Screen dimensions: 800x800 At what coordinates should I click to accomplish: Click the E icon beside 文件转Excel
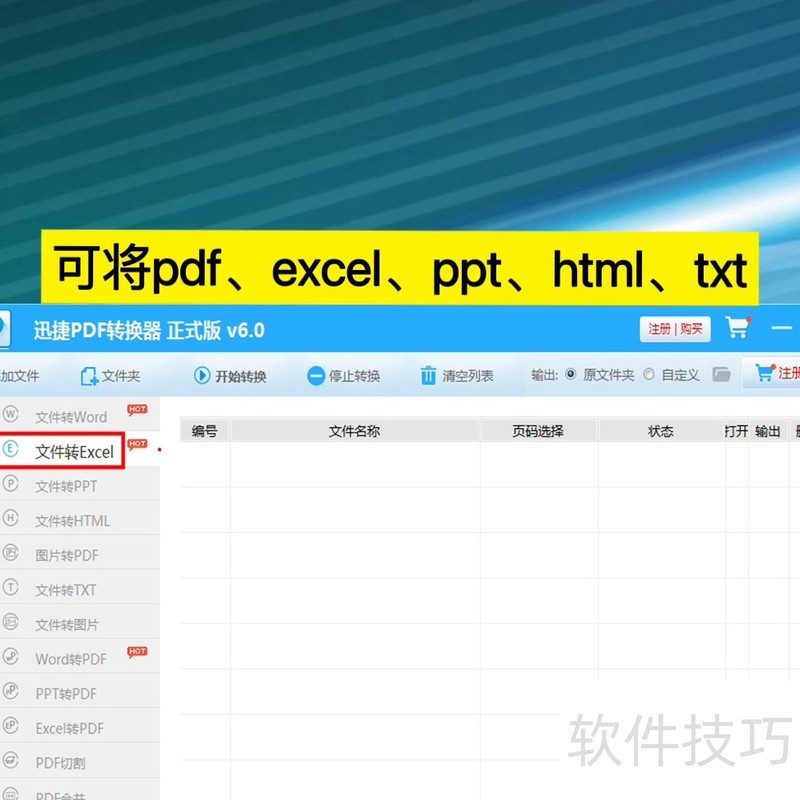click(x=11, y=448)
